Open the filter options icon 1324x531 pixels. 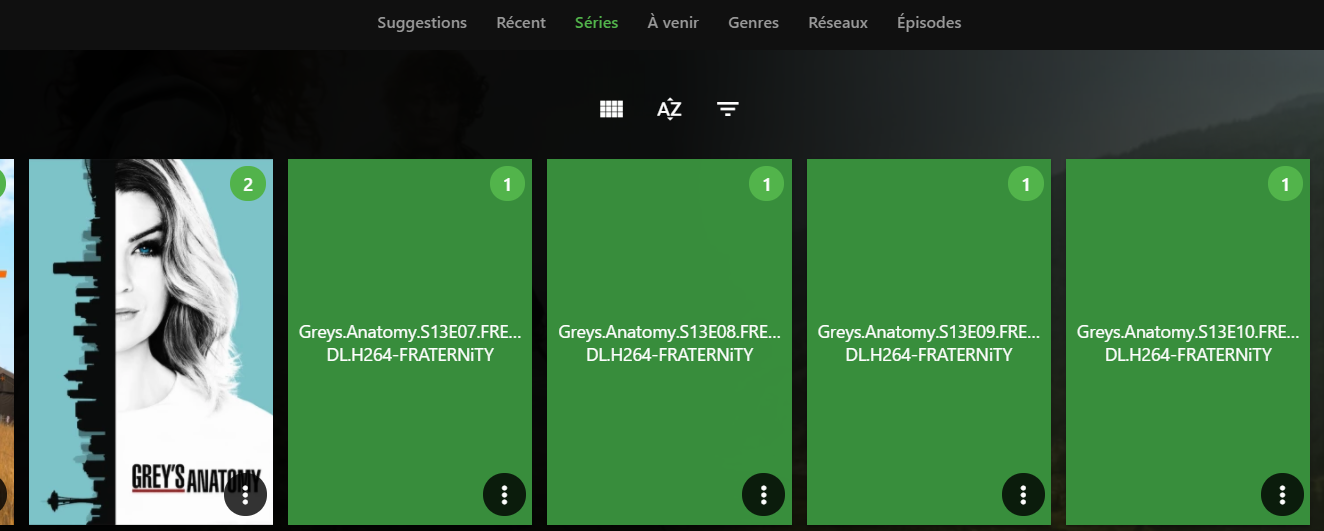(728, 109)
